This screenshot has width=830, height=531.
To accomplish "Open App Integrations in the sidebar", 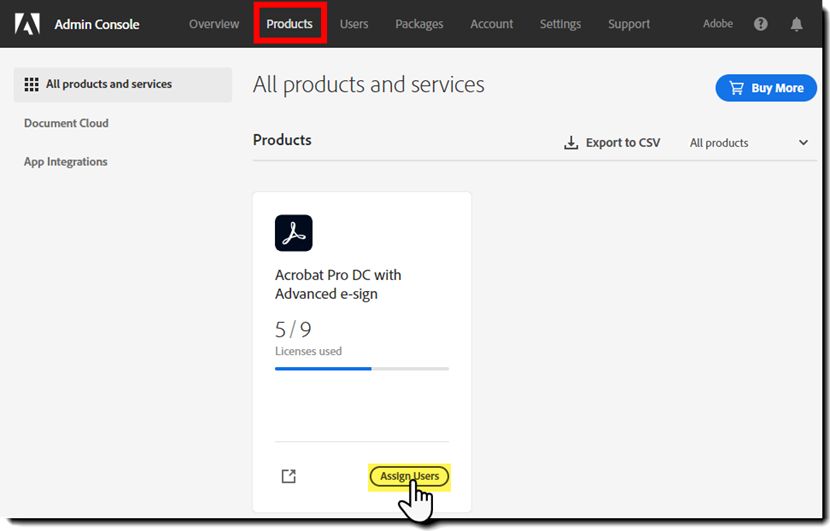I will pos(65,162).
